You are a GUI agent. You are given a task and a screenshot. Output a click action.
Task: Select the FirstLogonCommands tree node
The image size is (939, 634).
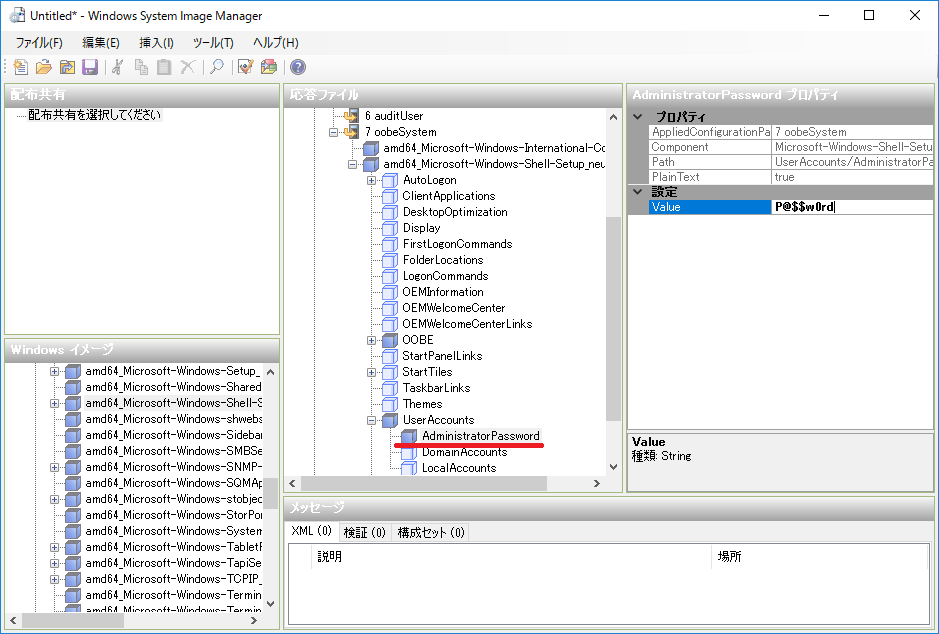click(x=457, y=244)
